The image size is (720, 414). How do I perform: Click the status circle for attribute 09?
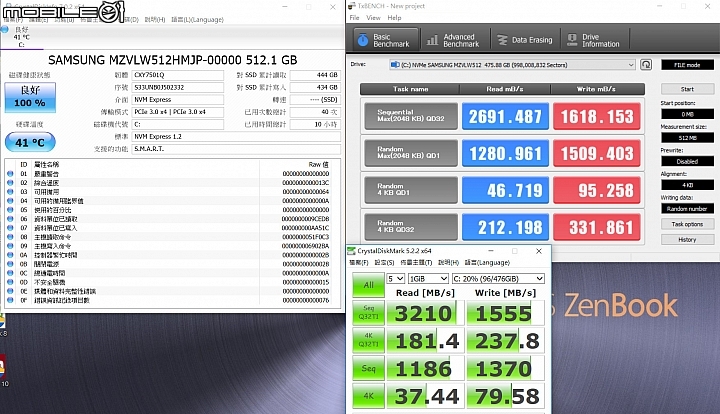click(10, 246)
